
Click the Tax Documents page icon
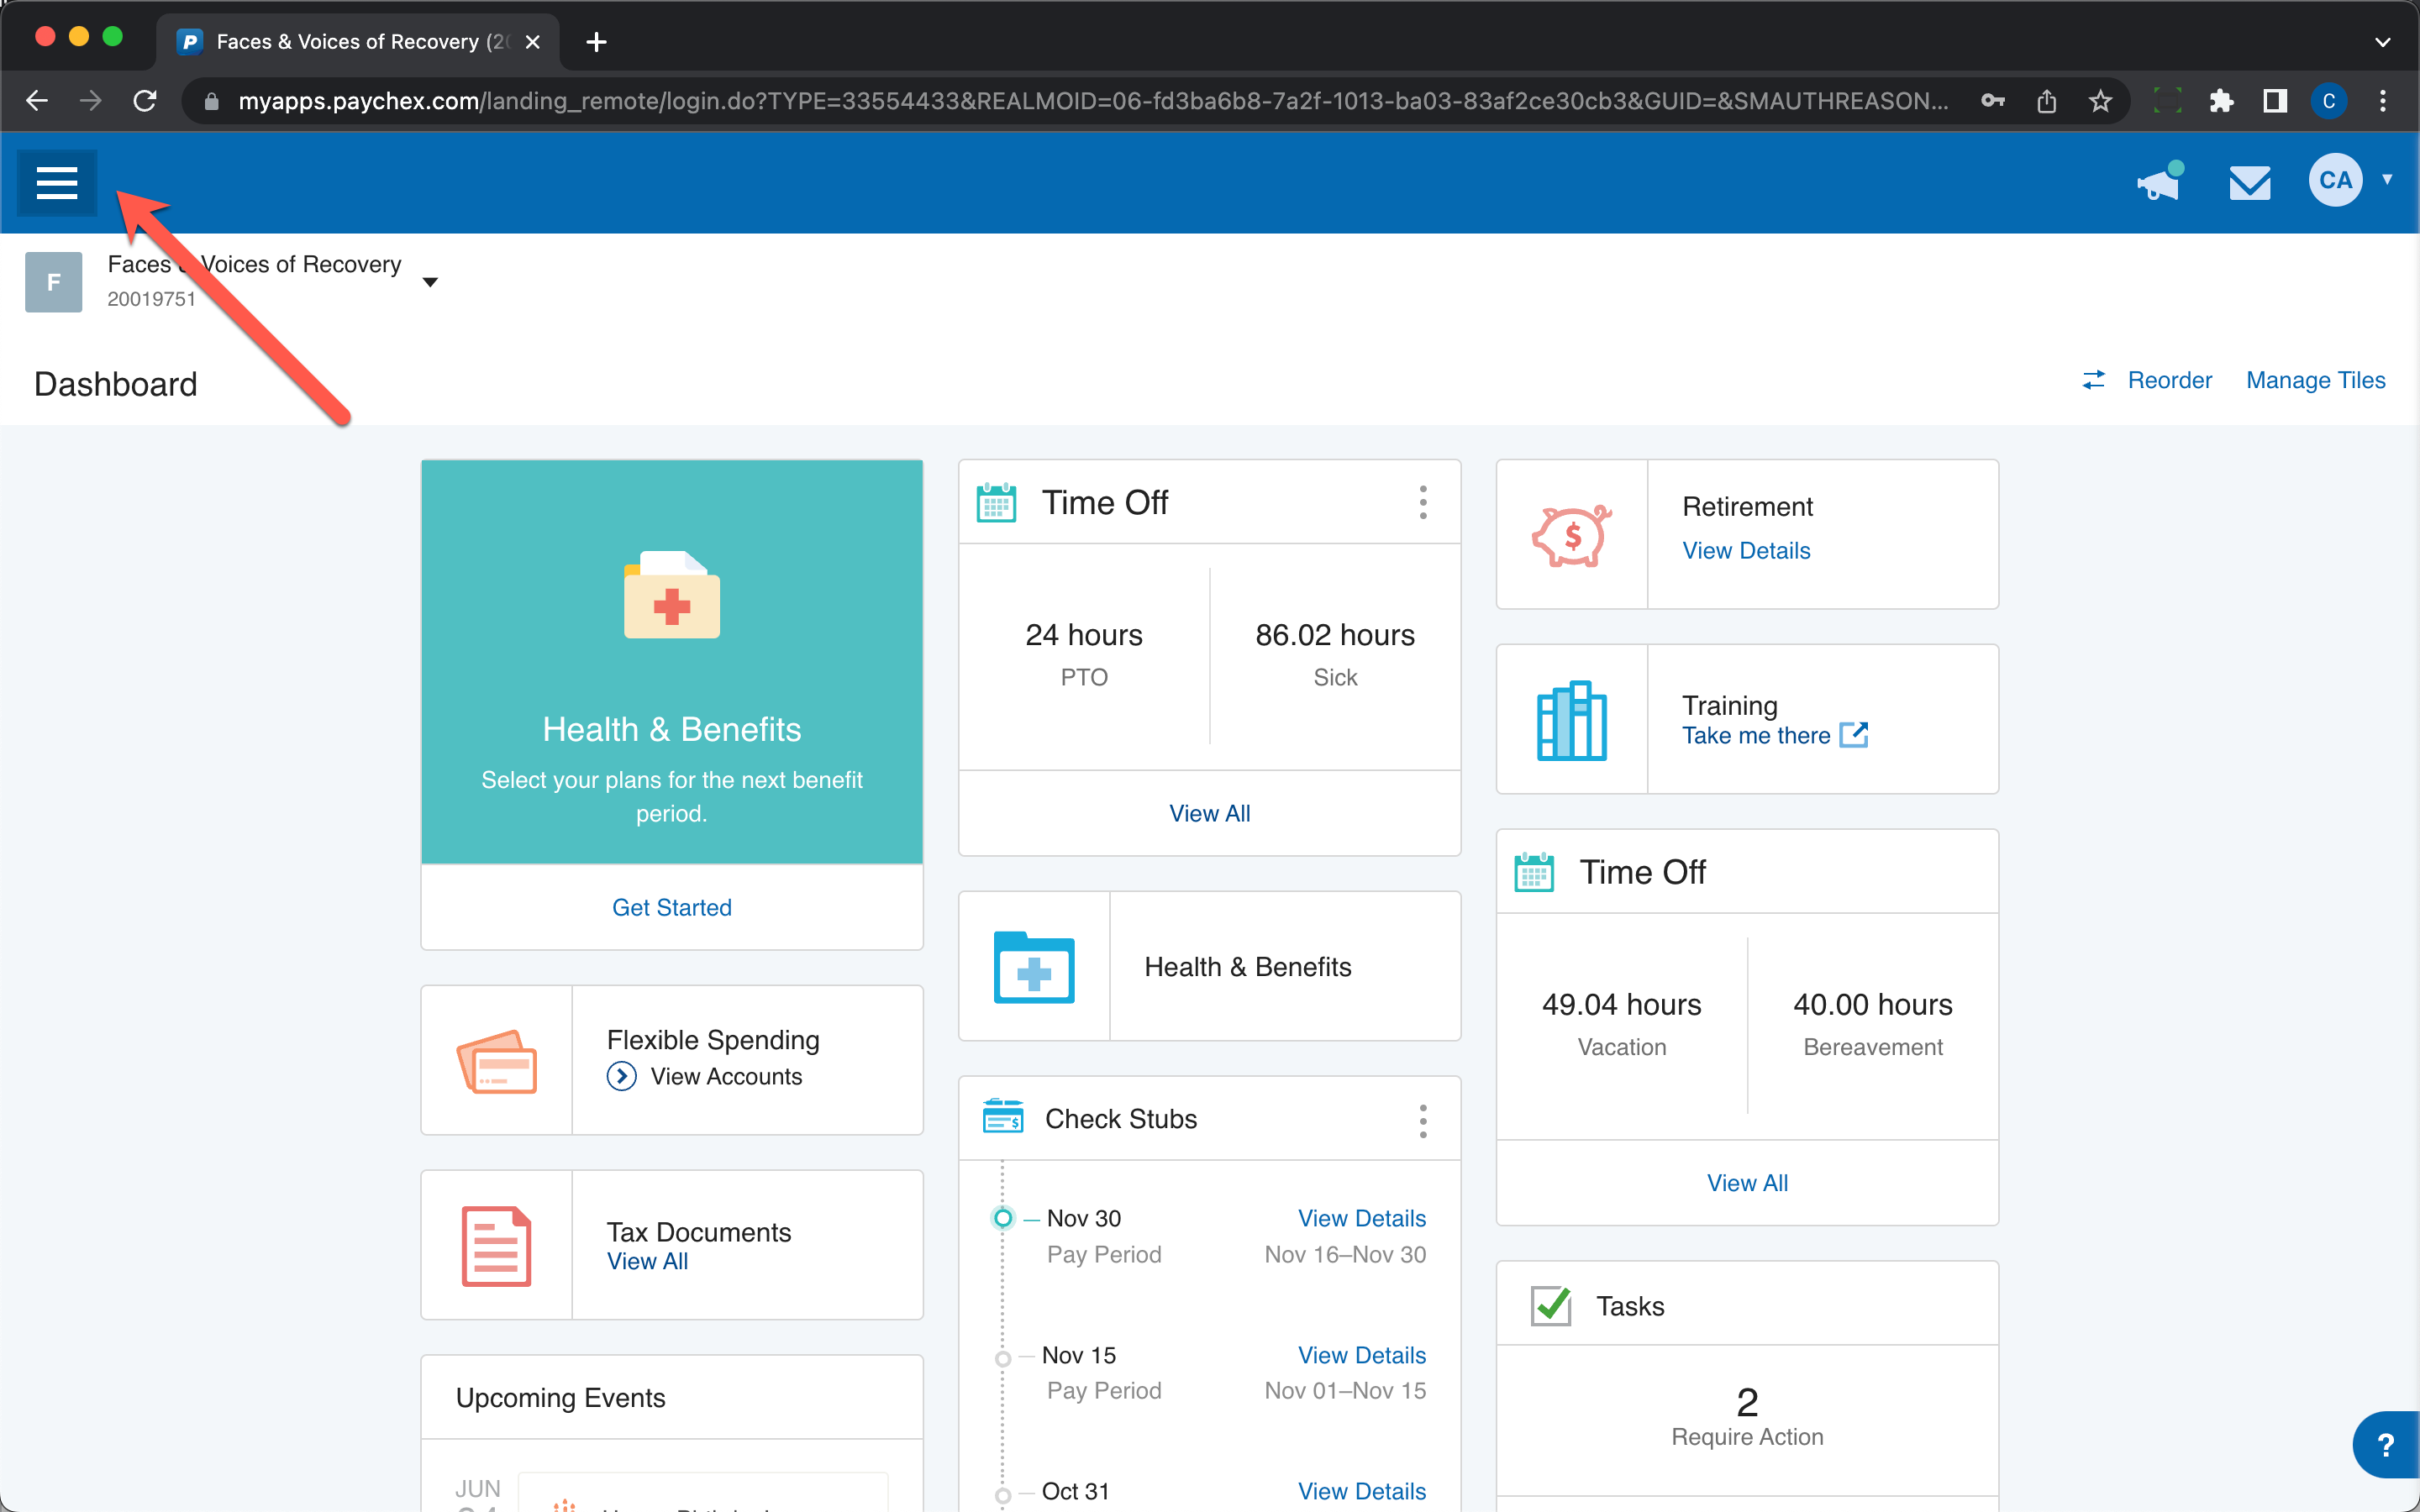pos(496,1246)
